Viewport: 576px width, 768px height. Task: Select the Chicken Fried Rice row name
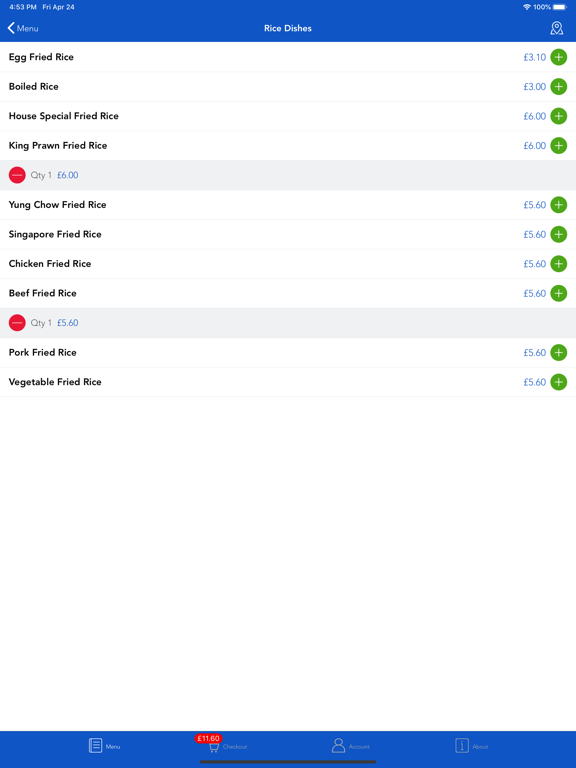pyautogui.click(x=50, y=264)
